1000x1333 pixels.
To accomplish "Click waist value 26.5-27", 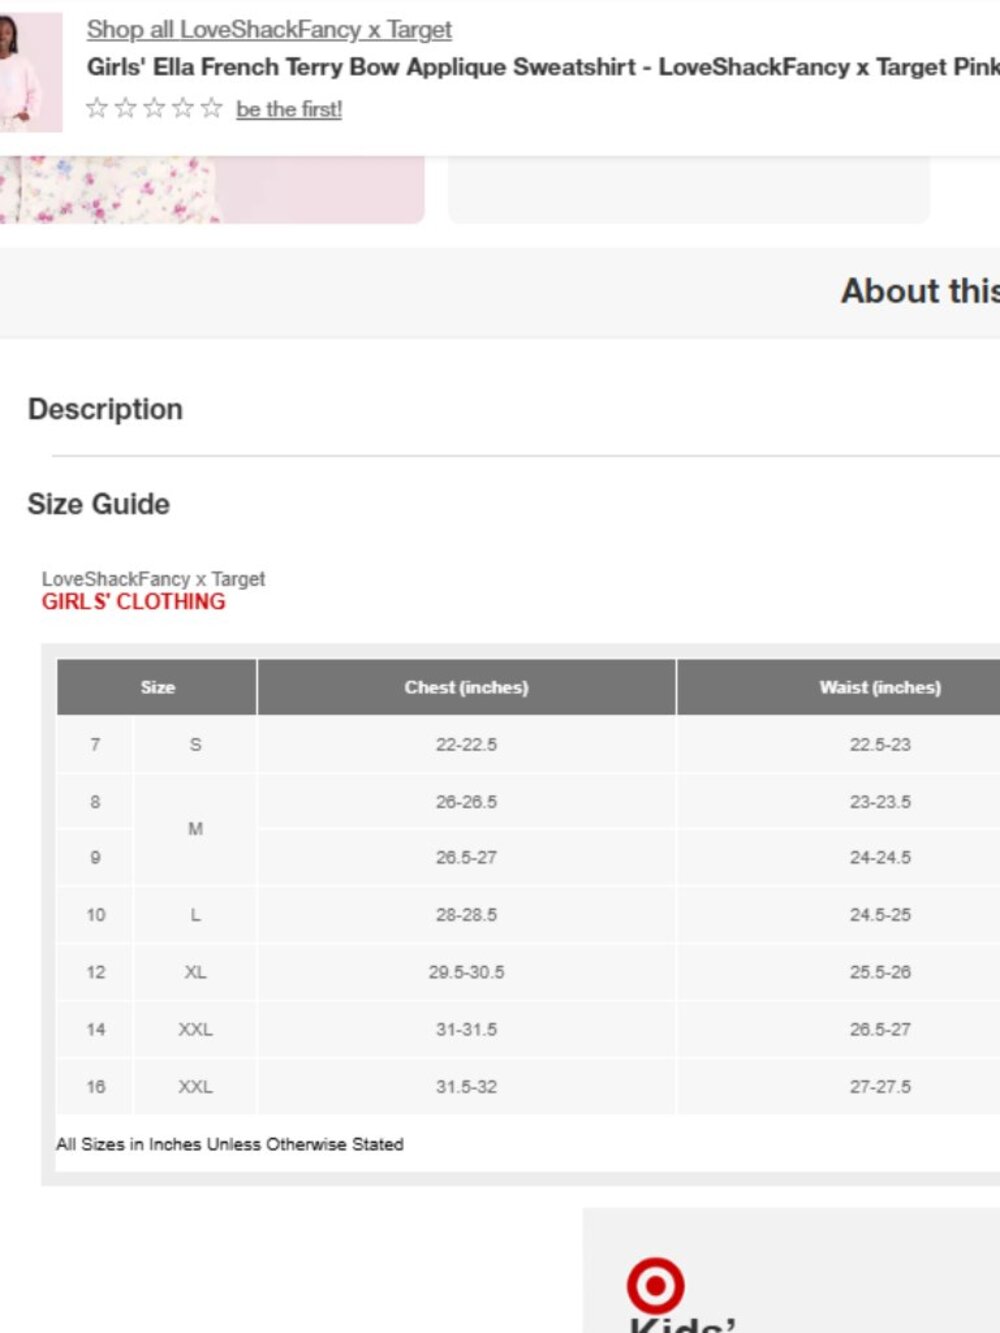I will click(x=880, y=1029).
